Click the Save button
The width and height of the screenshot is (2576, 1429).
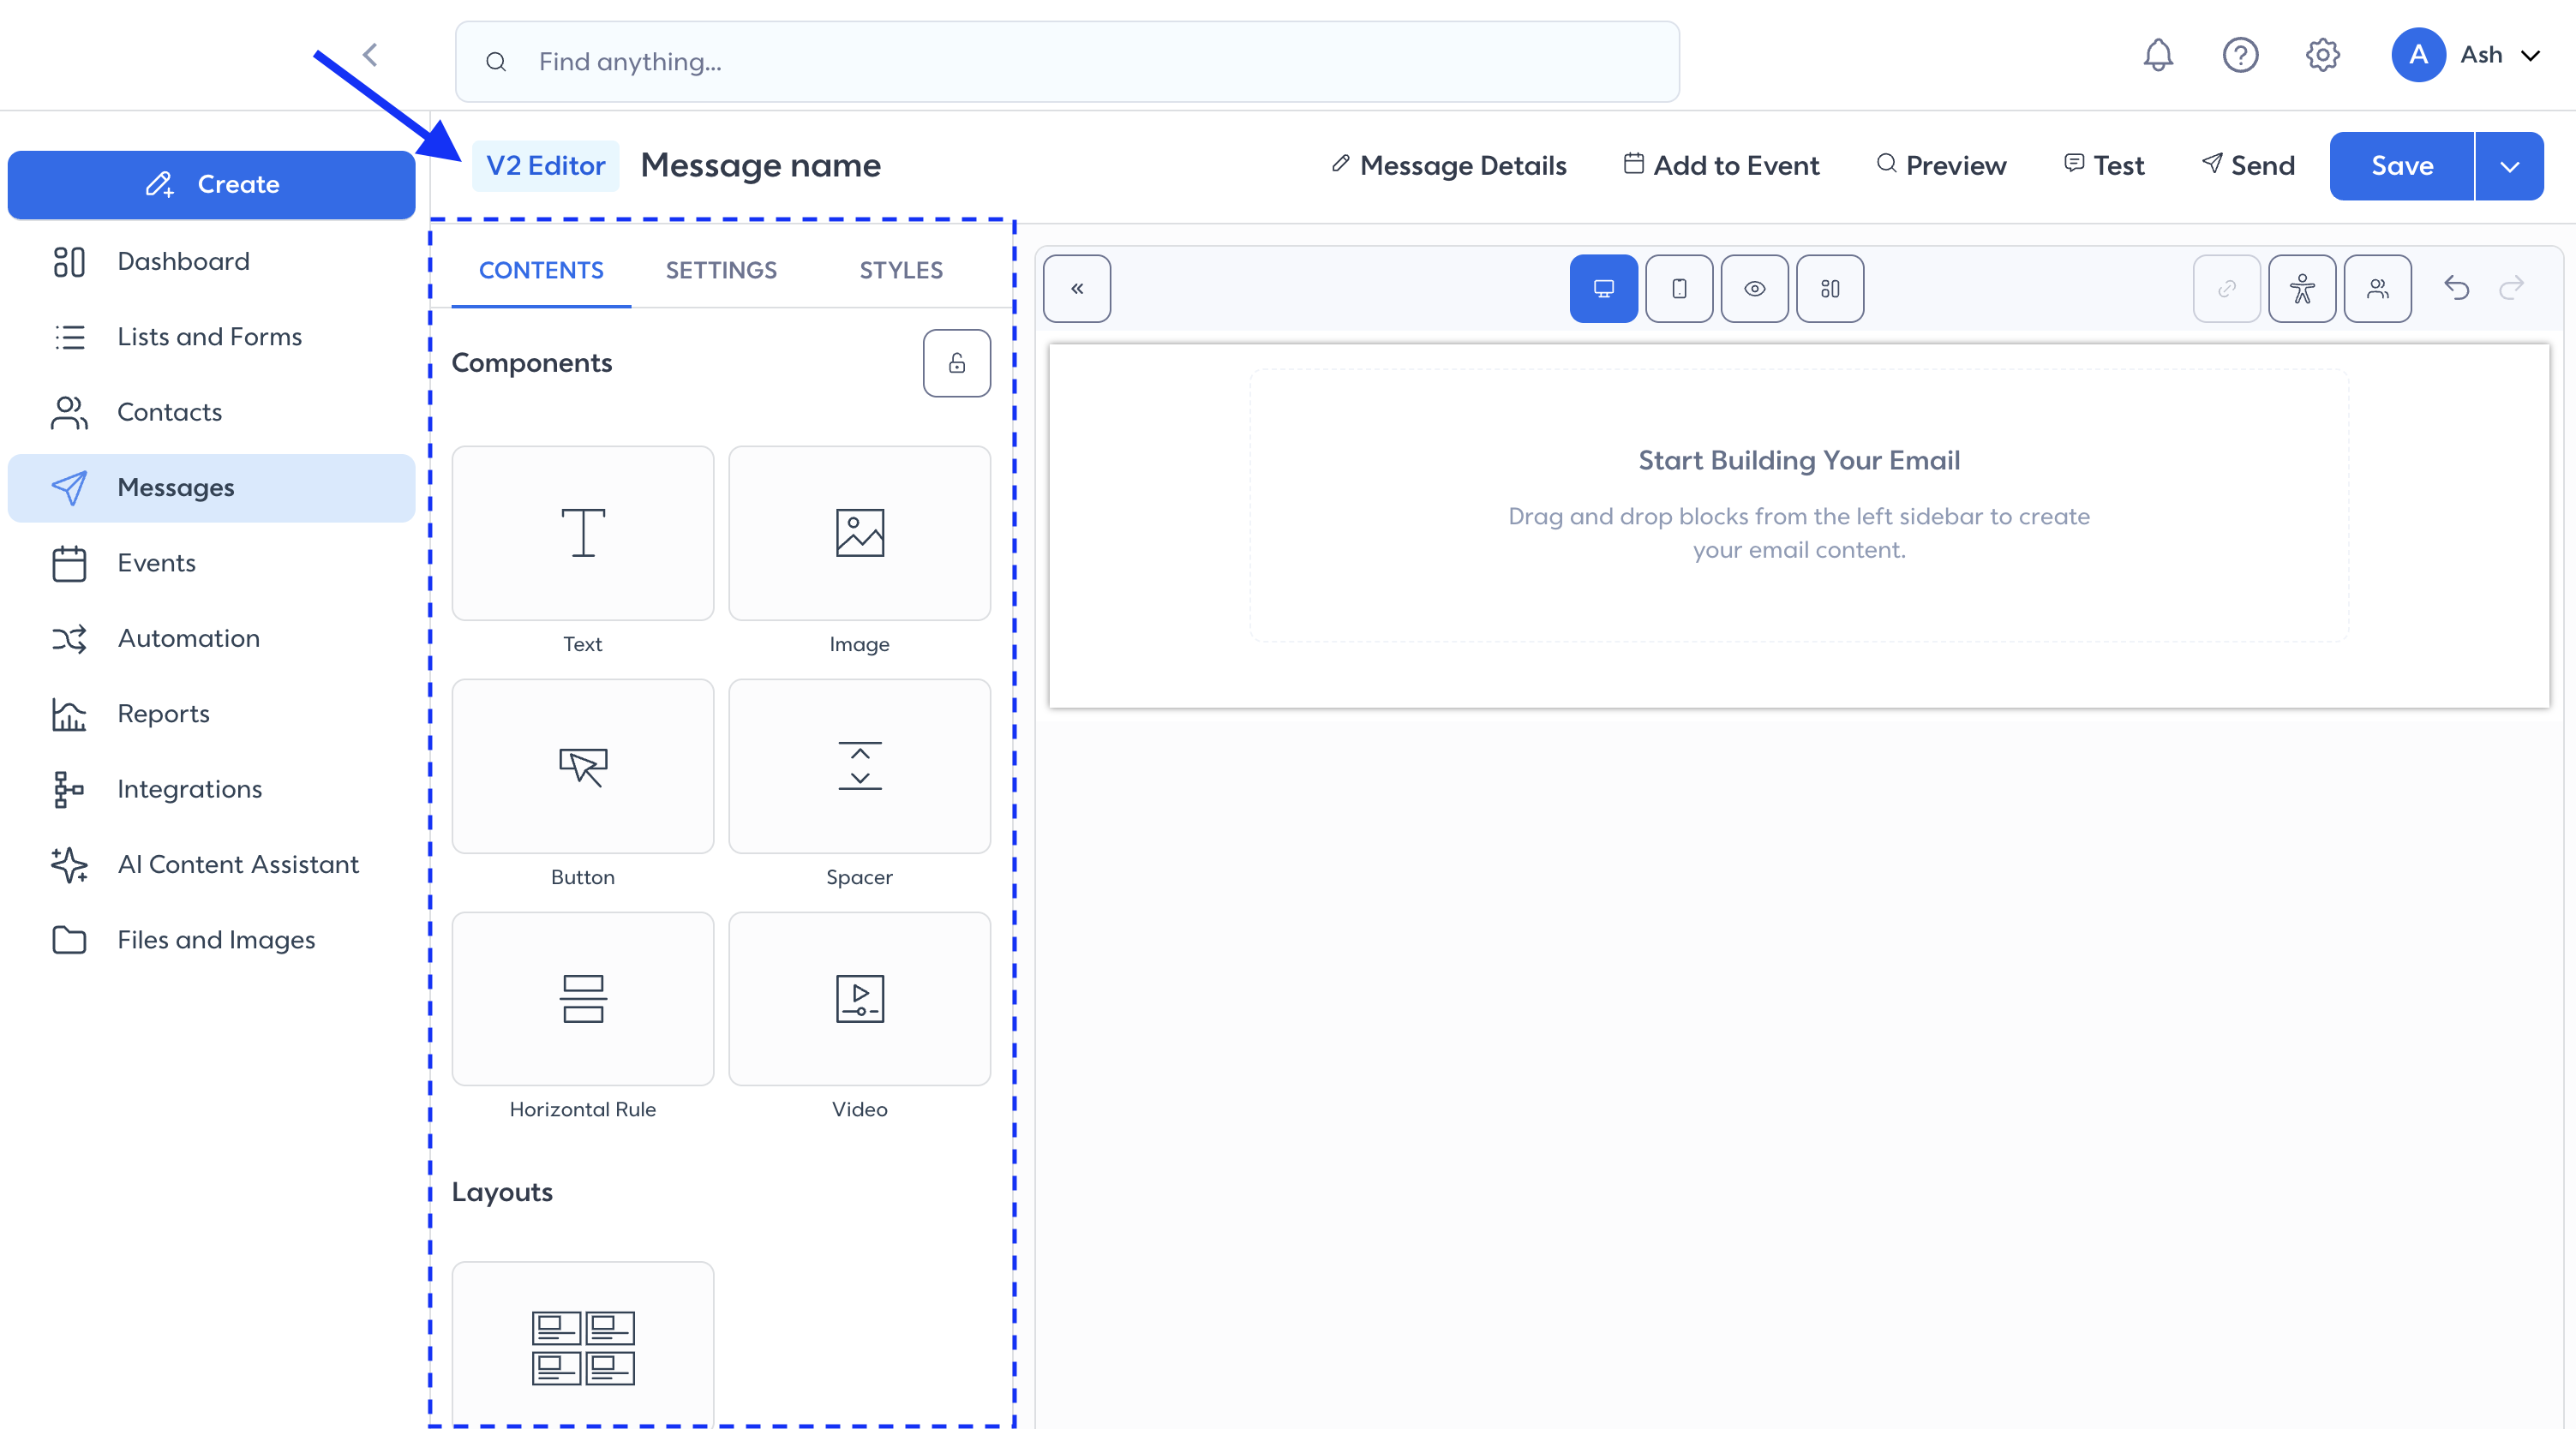(2401, 166)
